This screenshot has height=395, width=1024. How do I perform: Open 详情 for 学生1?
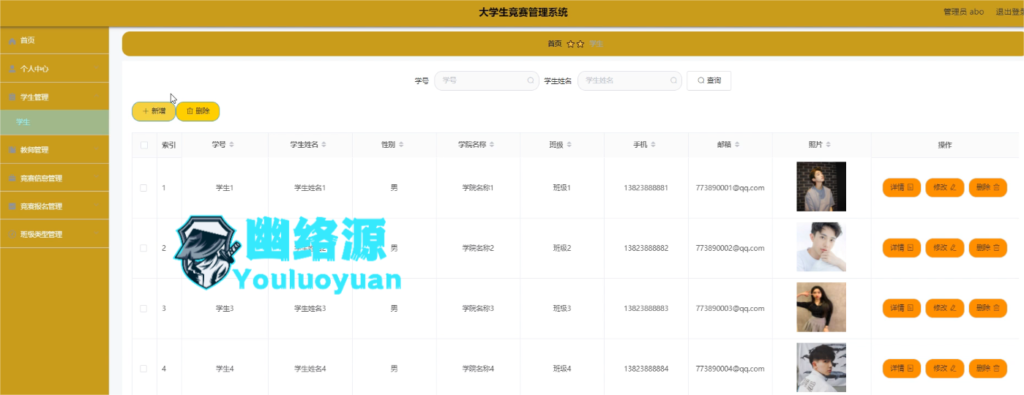pos(901,187)
